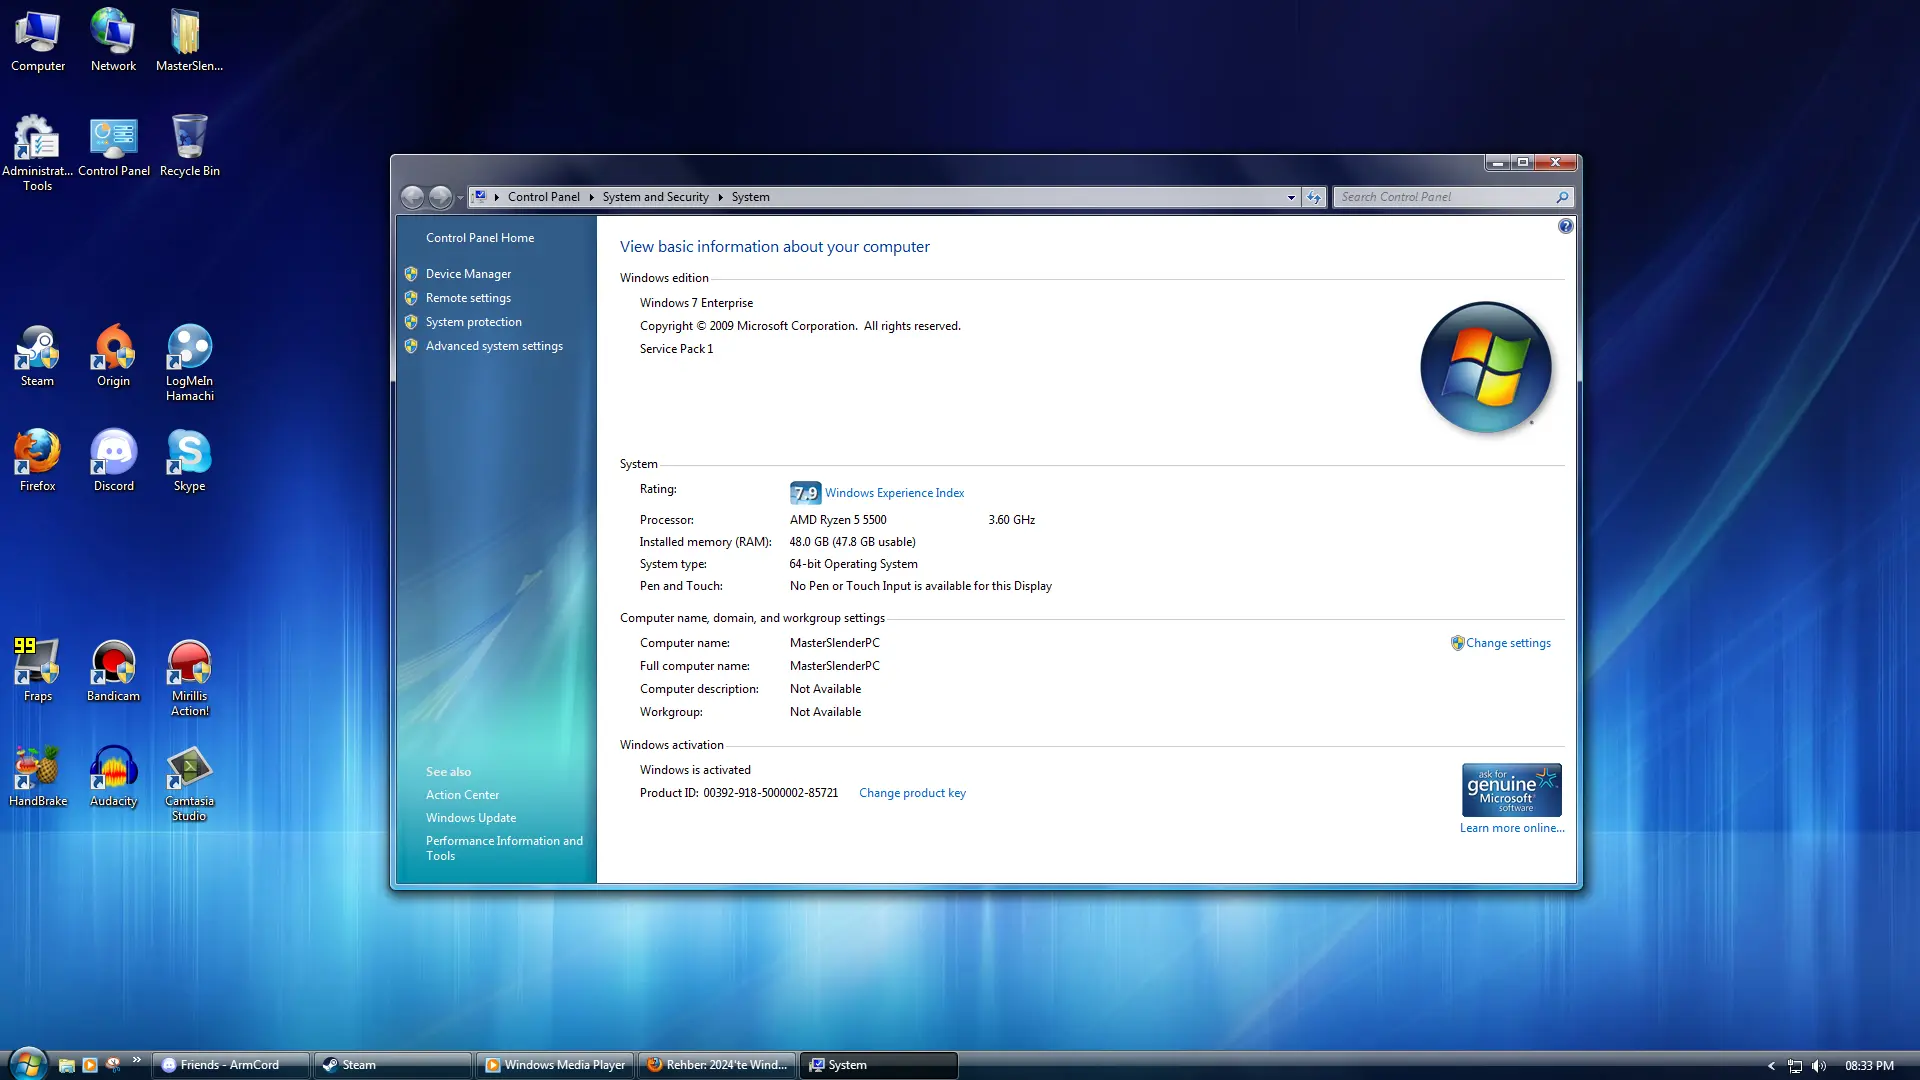Screen dimensions: 1920x1080
Task: Open Windows Update link
Action: coord(471,818)
